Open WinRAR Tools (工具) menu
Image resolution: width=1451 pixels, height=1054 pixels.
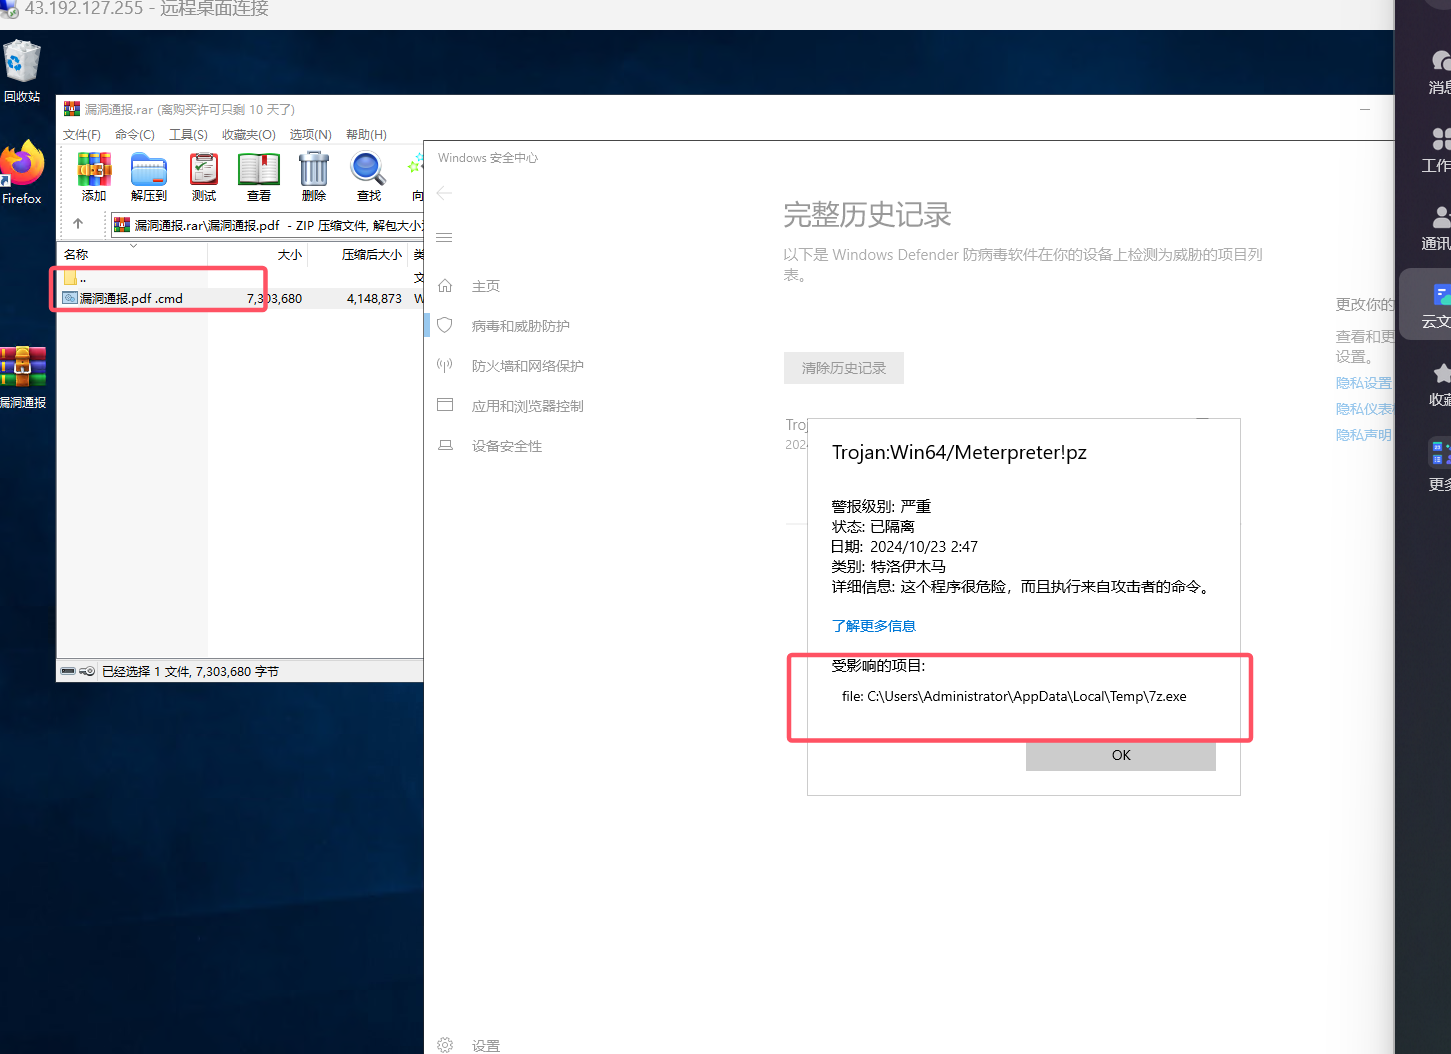(x=188, y=134)
